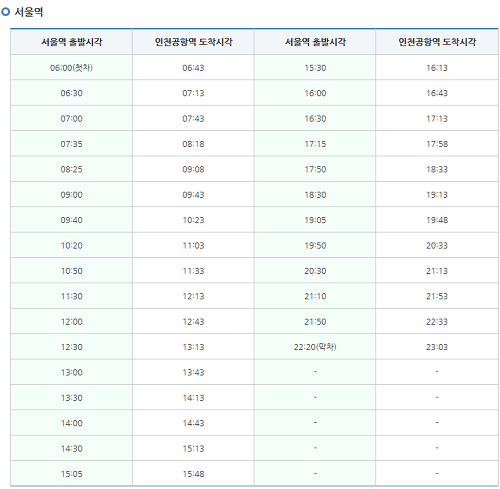
Task: Select the 16:13 arrival time
Action: click(x=437, y=68)
